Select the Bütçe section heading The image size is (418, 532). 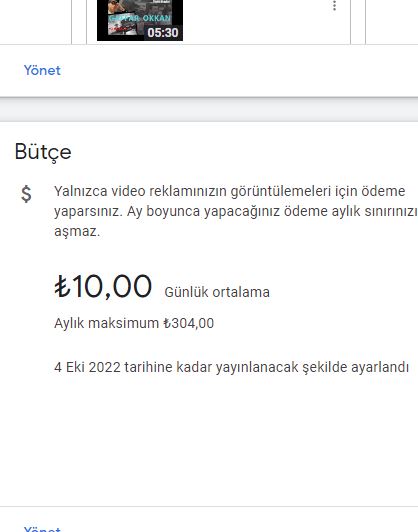[x=43, y=152]
